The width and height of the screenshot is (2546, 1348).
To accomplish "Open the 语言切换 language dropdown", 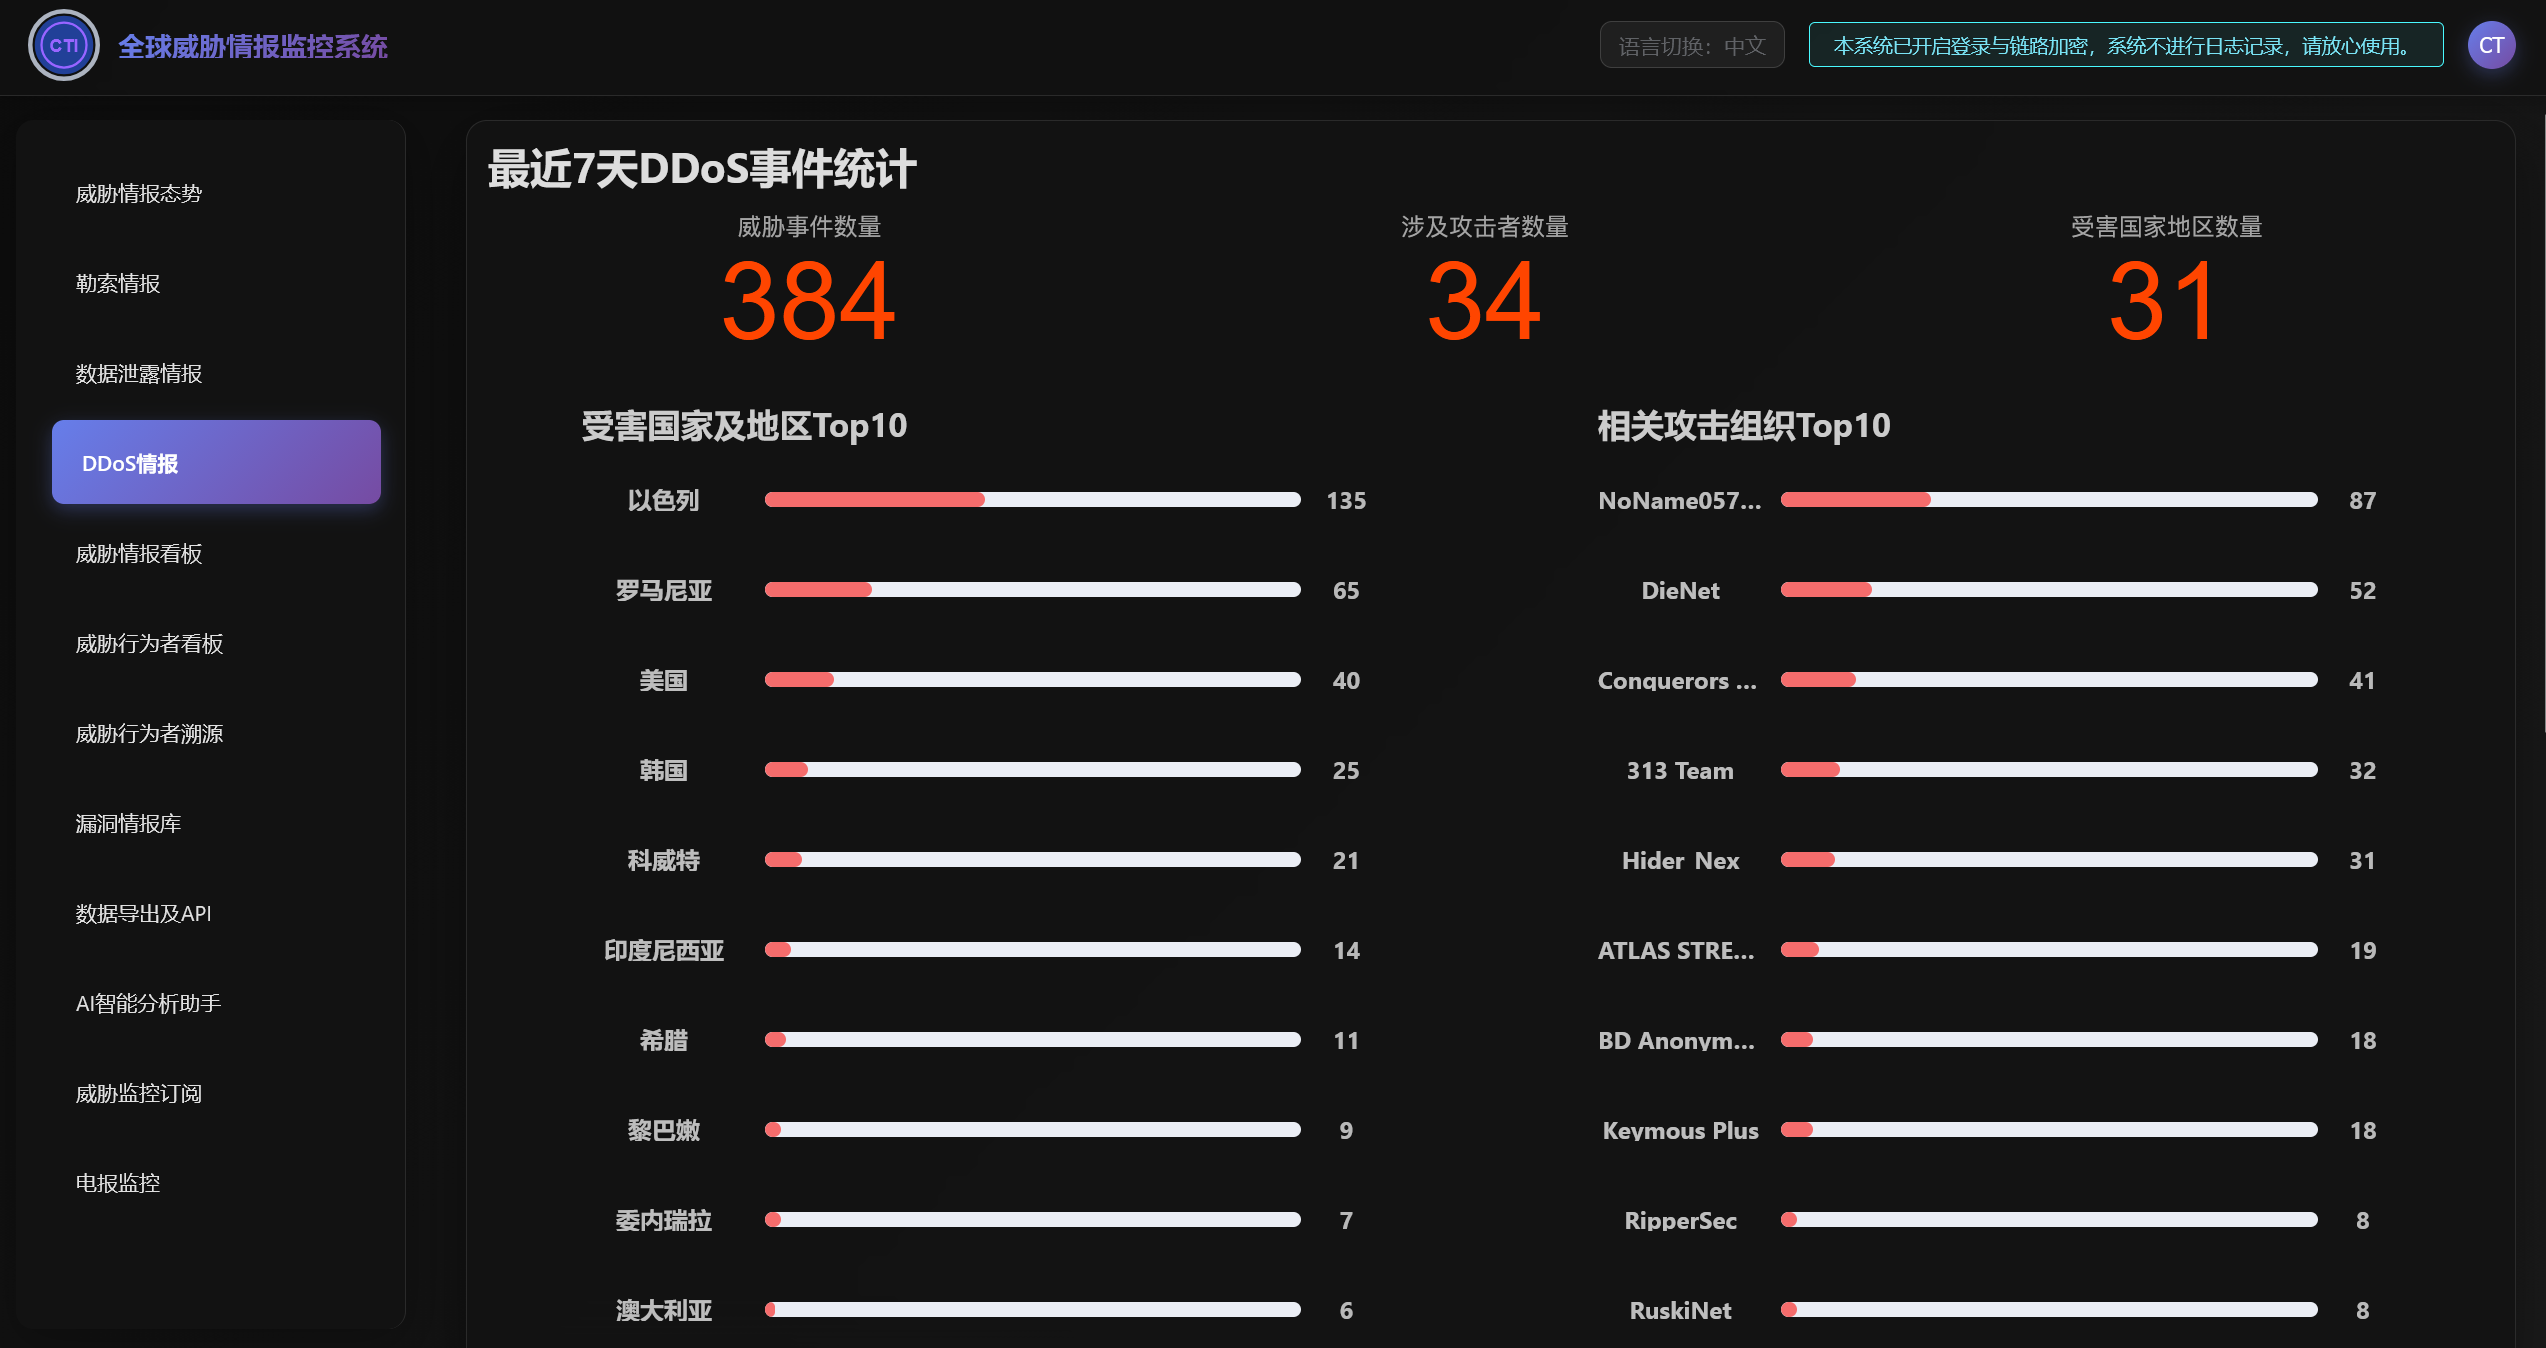I will click(1692, 44).
